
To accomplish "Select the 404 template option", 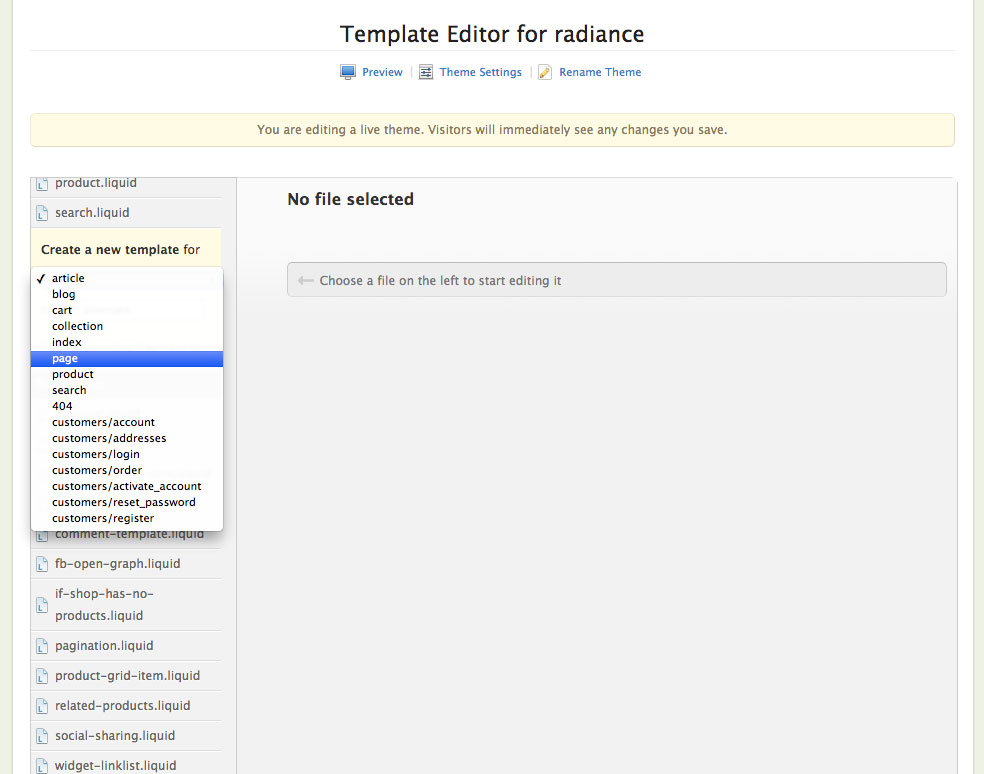I will (62, 406).
